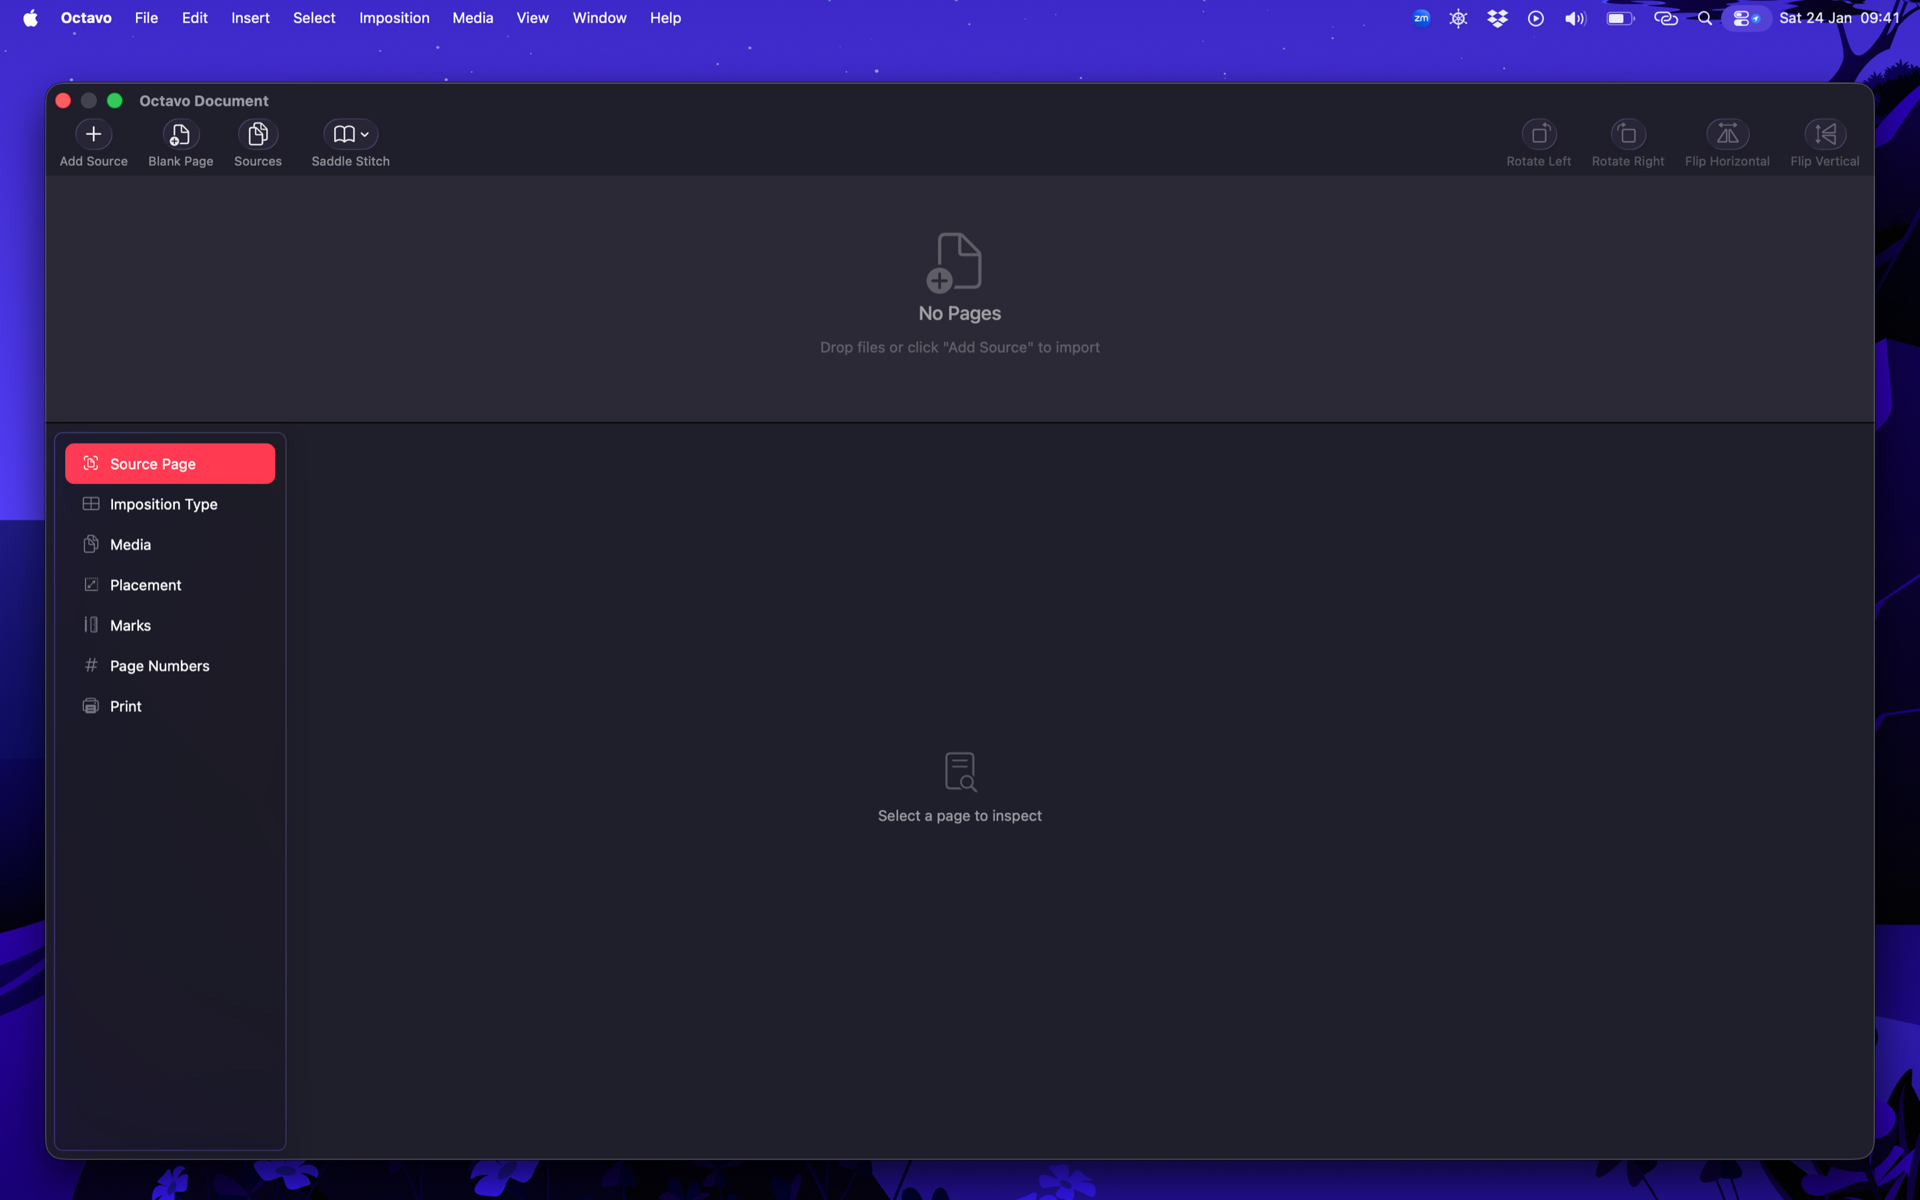Open the Media sidebar section

pyautogui.click(x=130, y=545)
